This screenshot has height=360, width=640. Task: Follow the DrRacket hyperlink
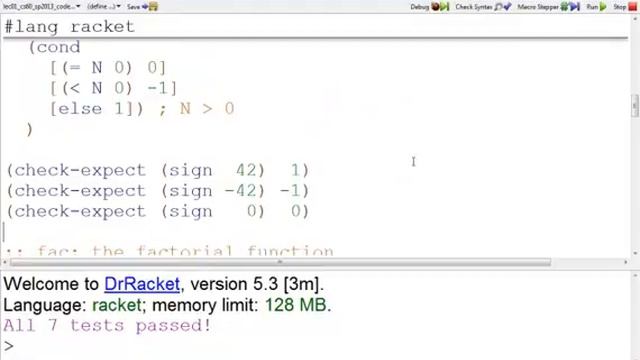pos(142,284)
